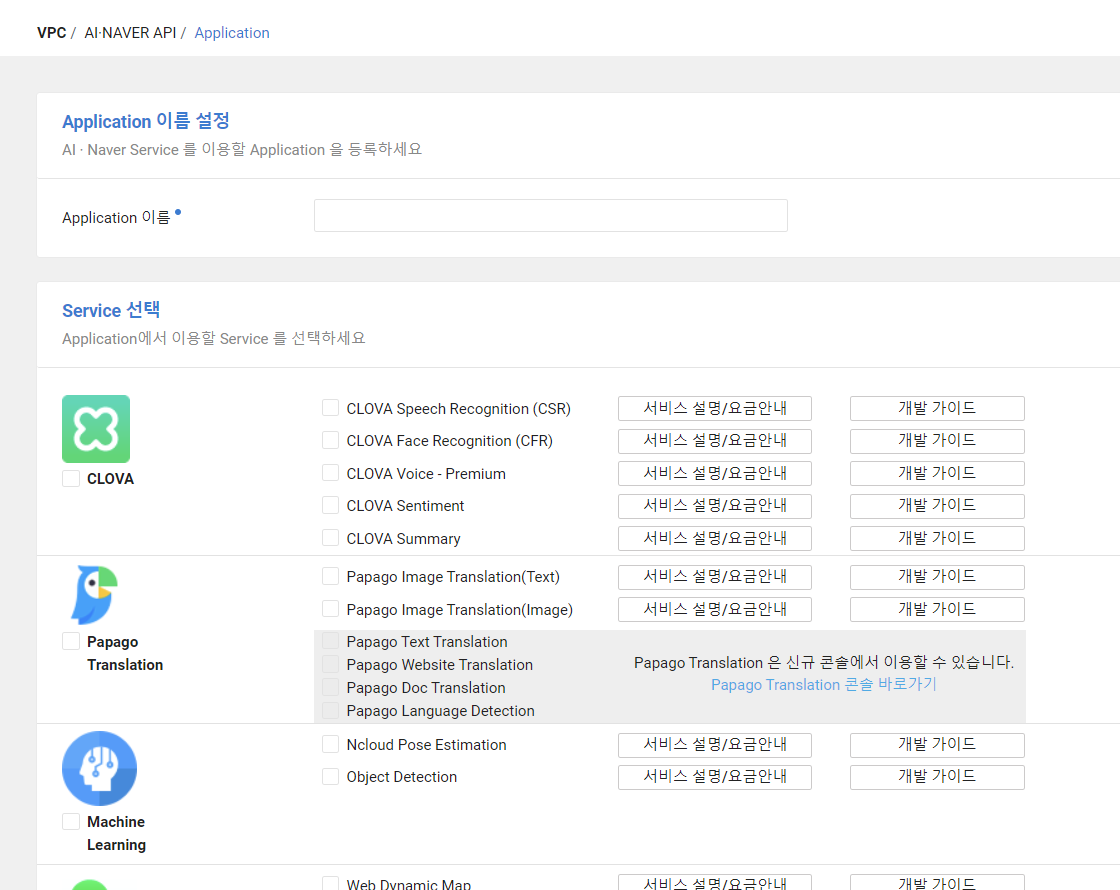
Task: Click disabled Papago Language Detection checkbox
Action: [330, 710]
